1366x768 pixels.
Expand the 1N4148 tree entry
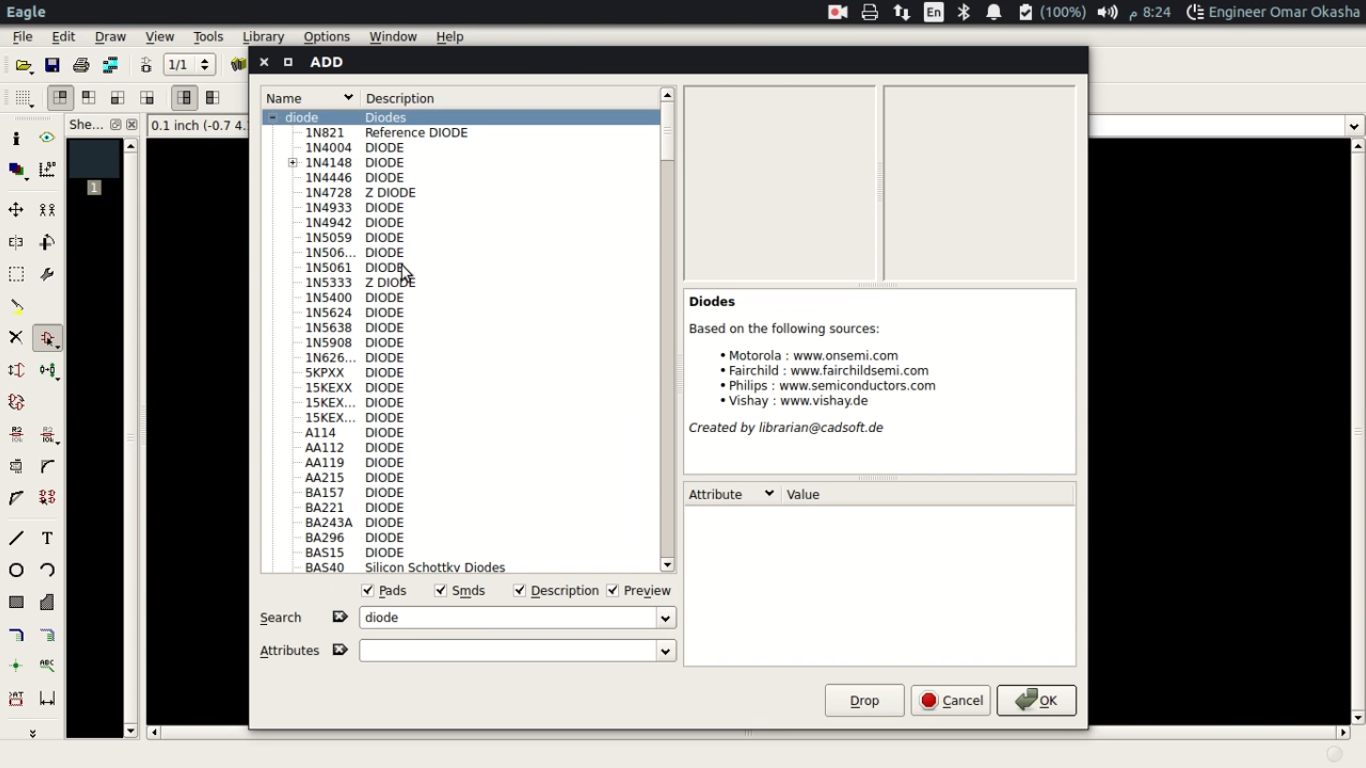click(293, 162)
